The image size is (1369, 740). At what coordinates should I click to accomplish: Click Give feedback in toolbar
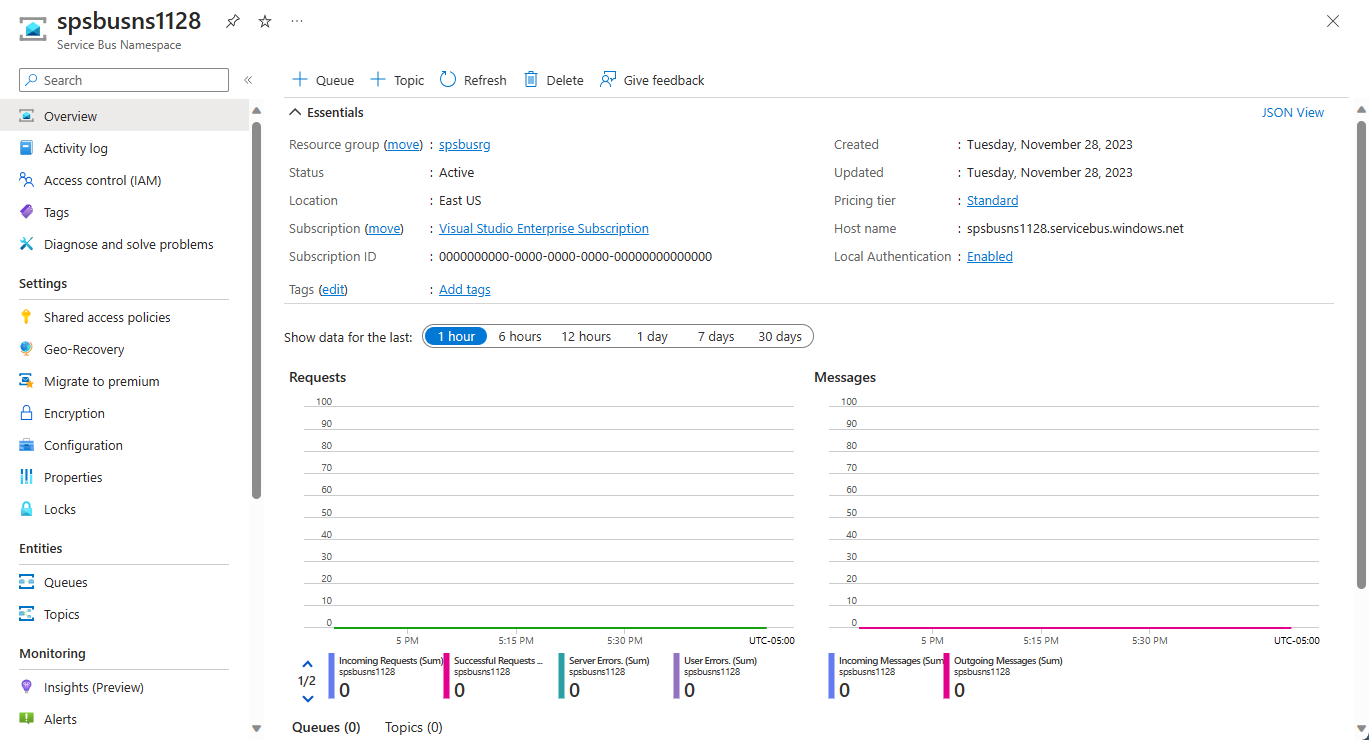click(652, 80)
